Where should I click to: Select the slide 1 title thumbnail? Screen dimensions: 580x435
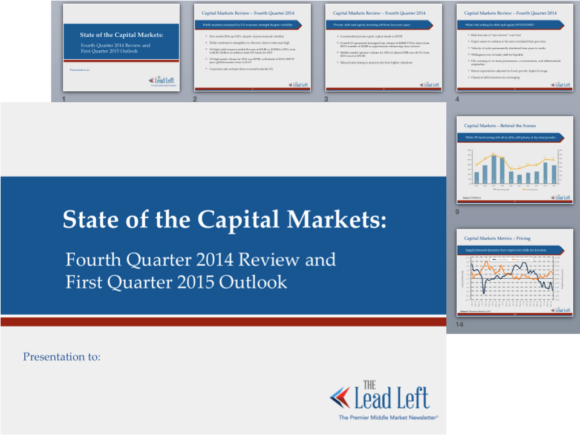point(121,48)
